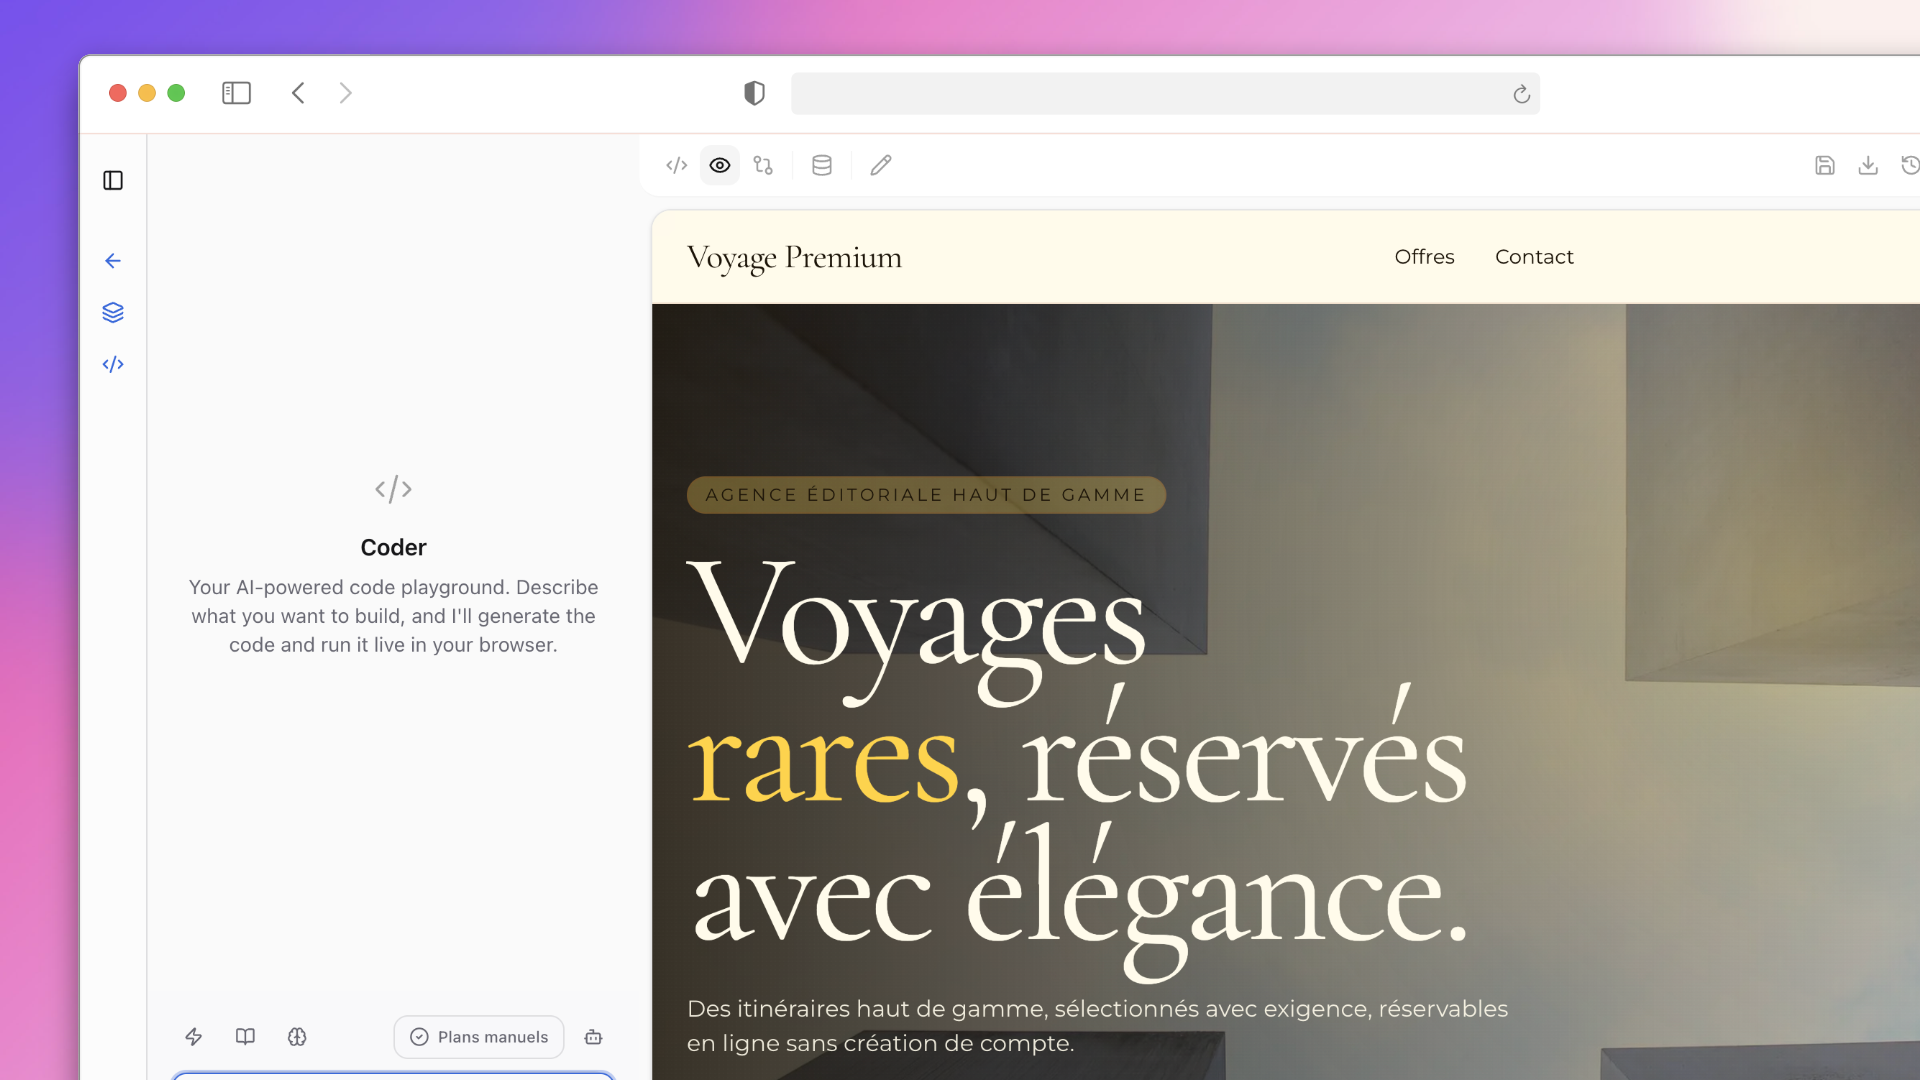Open the Contact navigation link
The image size is (1920, 1080).
pyautogui.click(x=1534, y=257)
